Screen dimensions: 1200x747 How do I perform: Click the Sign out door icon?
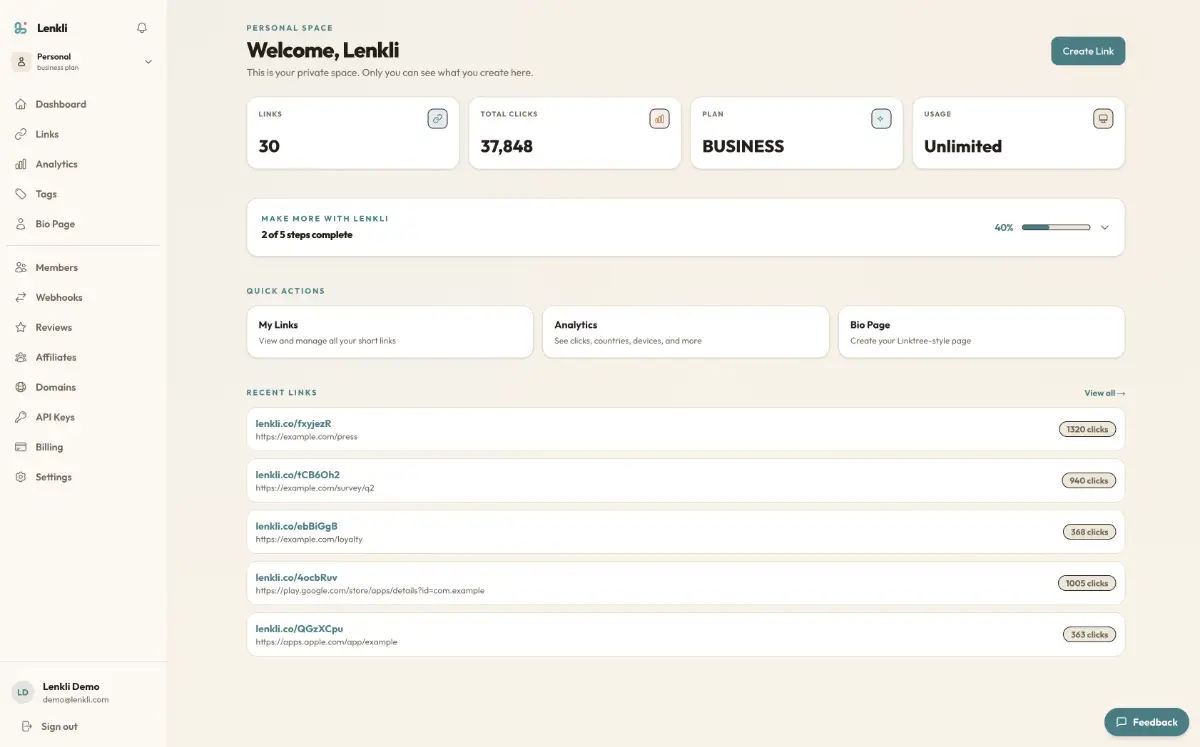26,726
